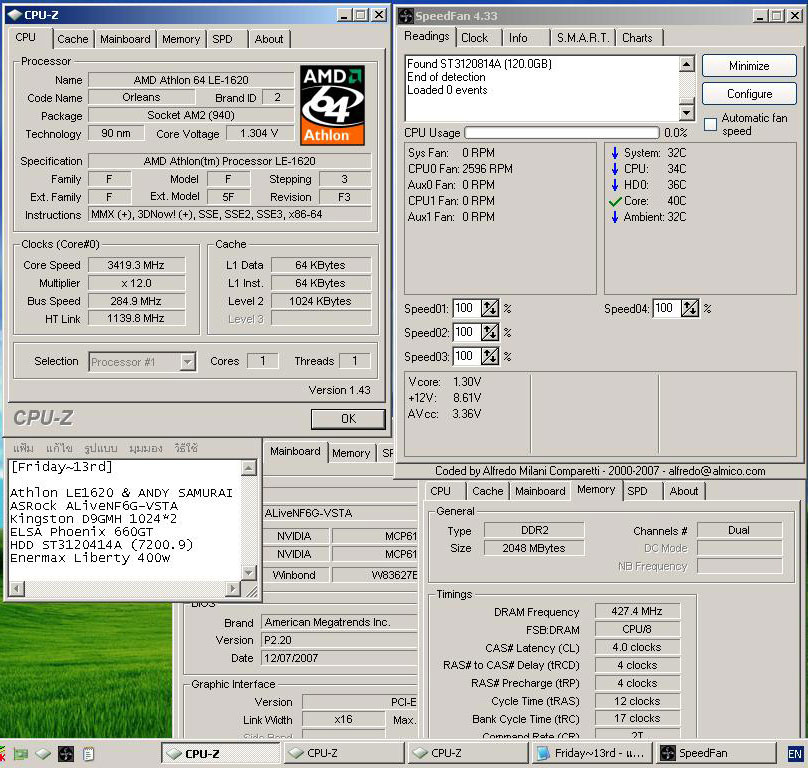Click the CPU0 Fan 2596 RPM reading
Screen dimensions: 808x768
point(461,169)
